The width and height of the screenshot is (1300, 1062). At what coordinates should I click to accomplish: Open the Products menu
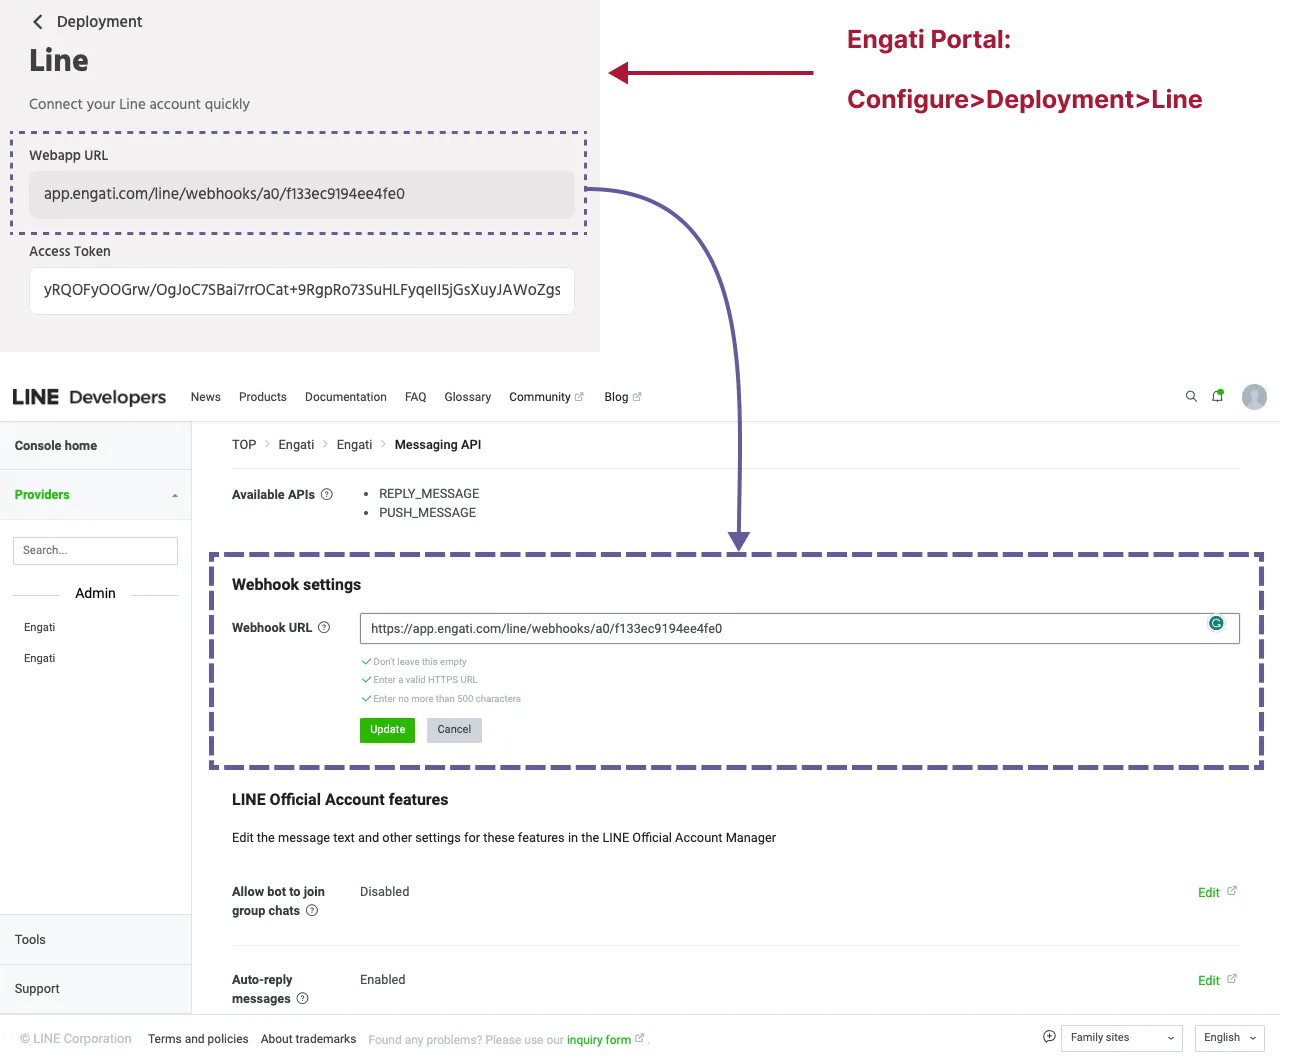pos(263,397)
